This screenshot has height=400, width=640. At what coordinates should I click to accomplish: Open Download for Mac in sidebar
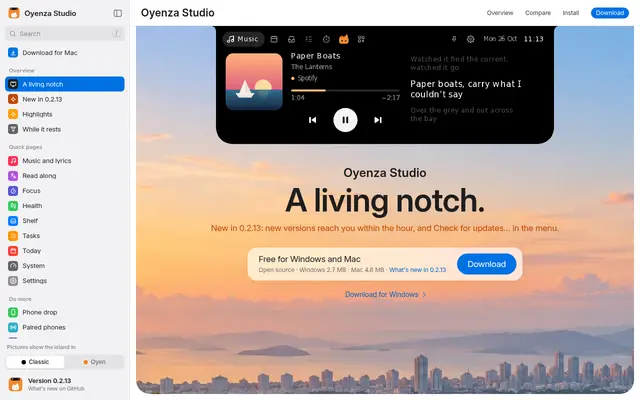[x=64, y=53]
